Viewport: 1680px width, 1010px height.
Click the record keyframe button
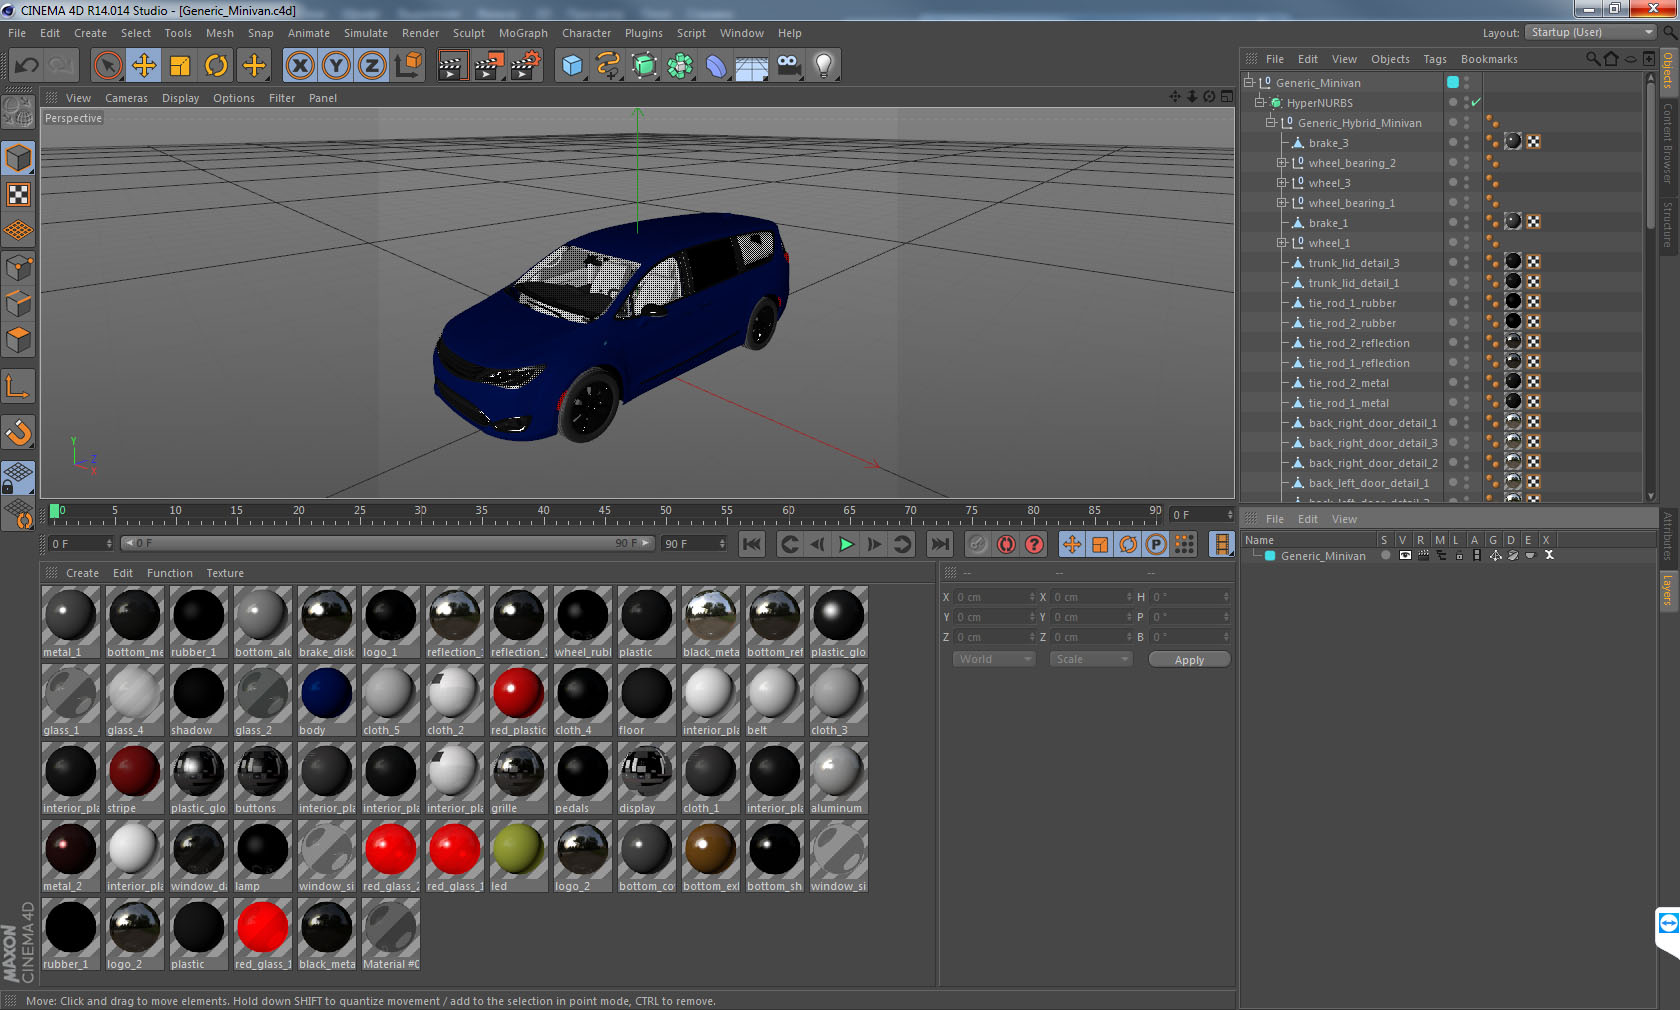978,544
